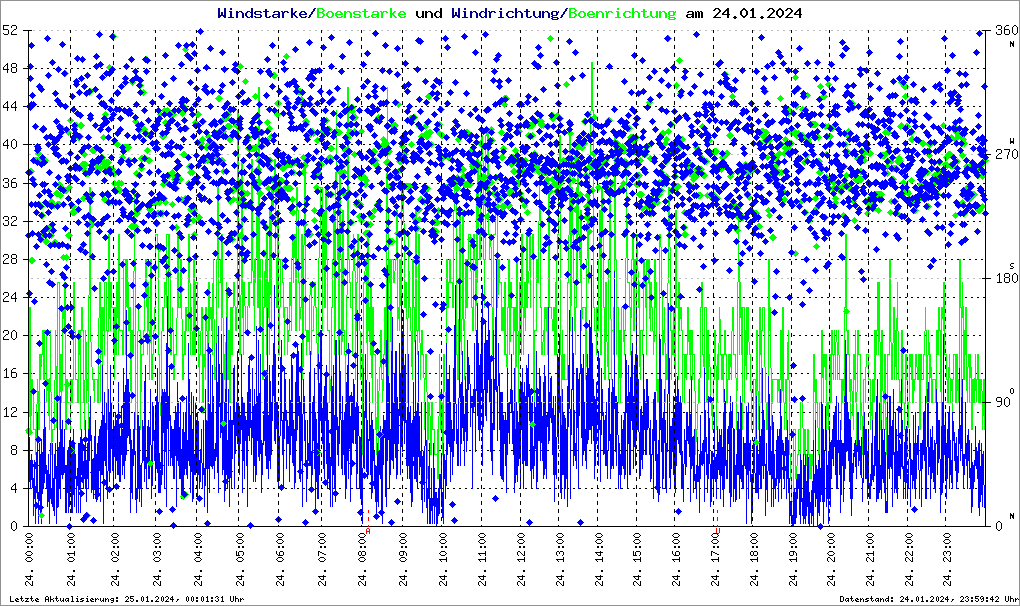1020x606 pixels.
Task: Click the wind speed axis label '24'
Action: [x=10, y=297]
